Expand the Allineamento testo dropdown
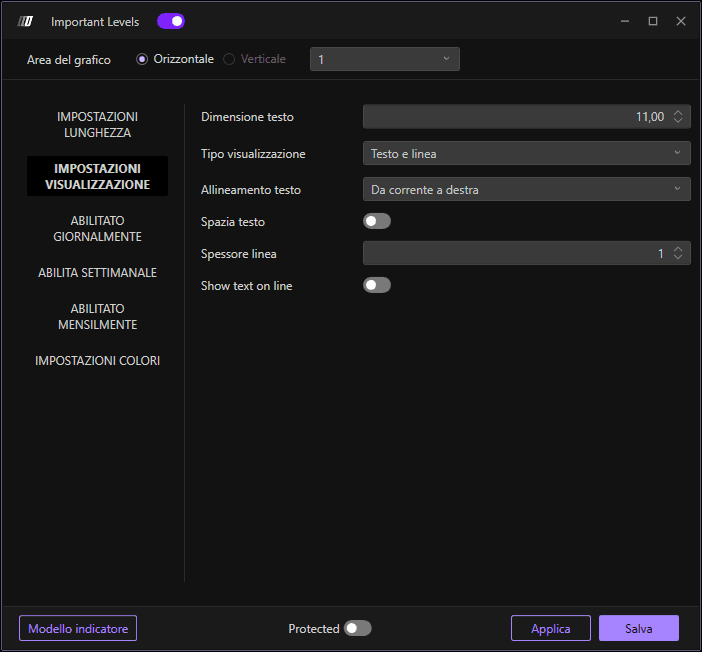Screen dimensions: 702x652 [x=526, y=189]
